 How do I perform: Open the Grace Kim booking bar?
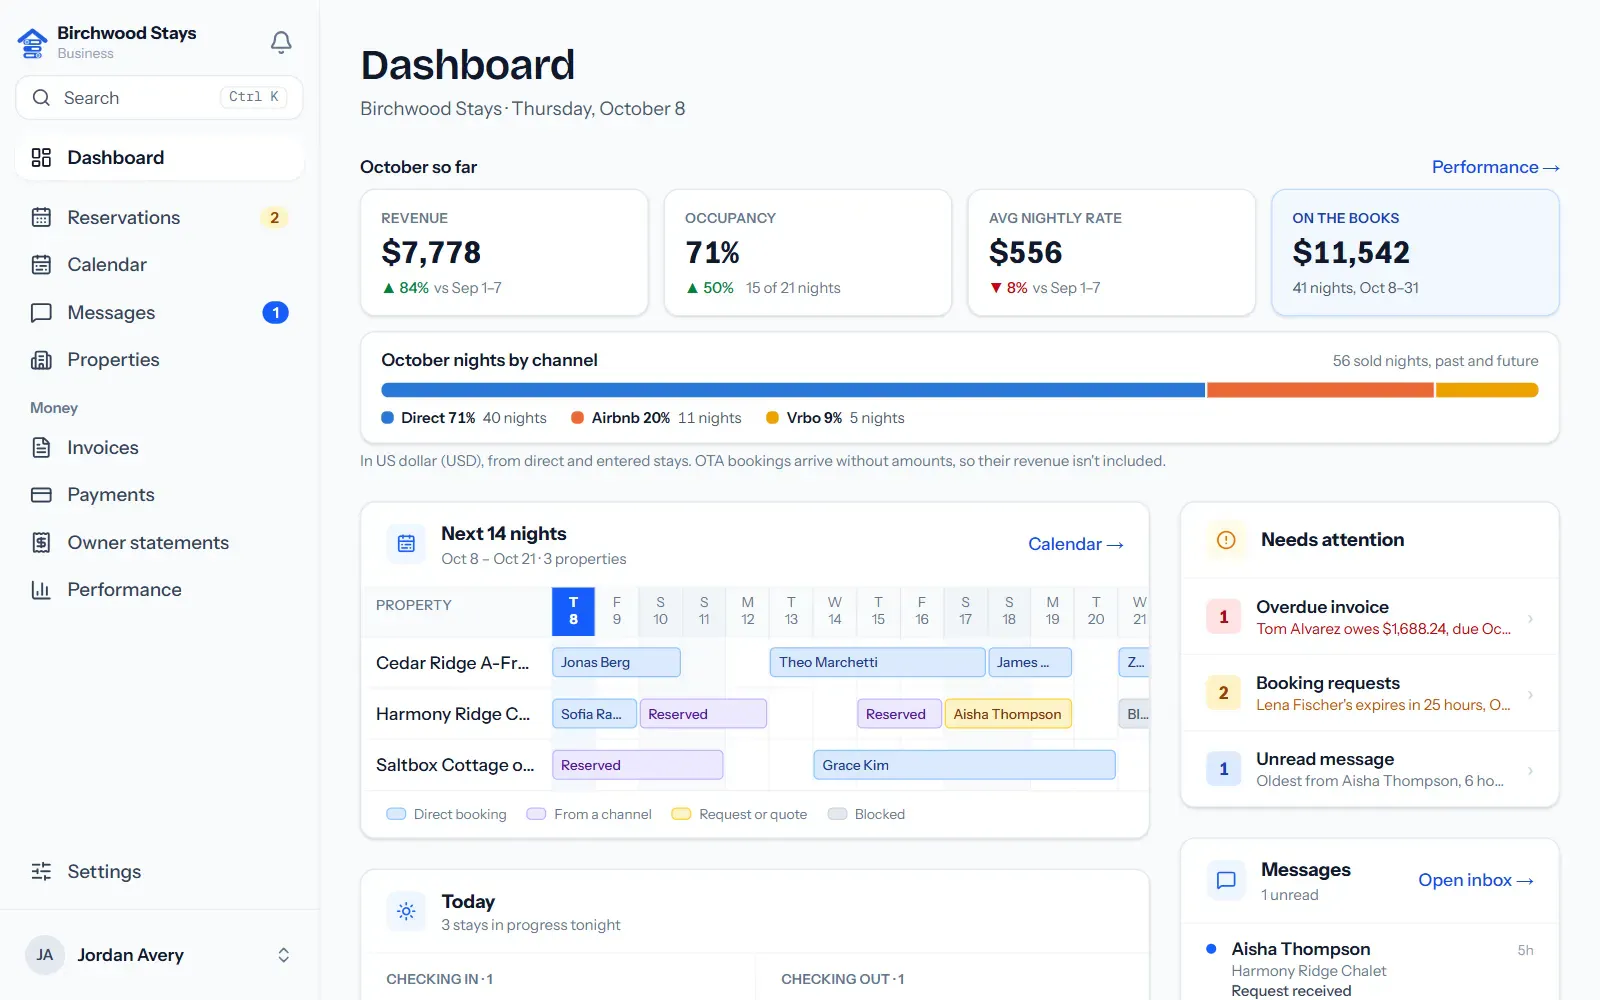coord(964,765)
